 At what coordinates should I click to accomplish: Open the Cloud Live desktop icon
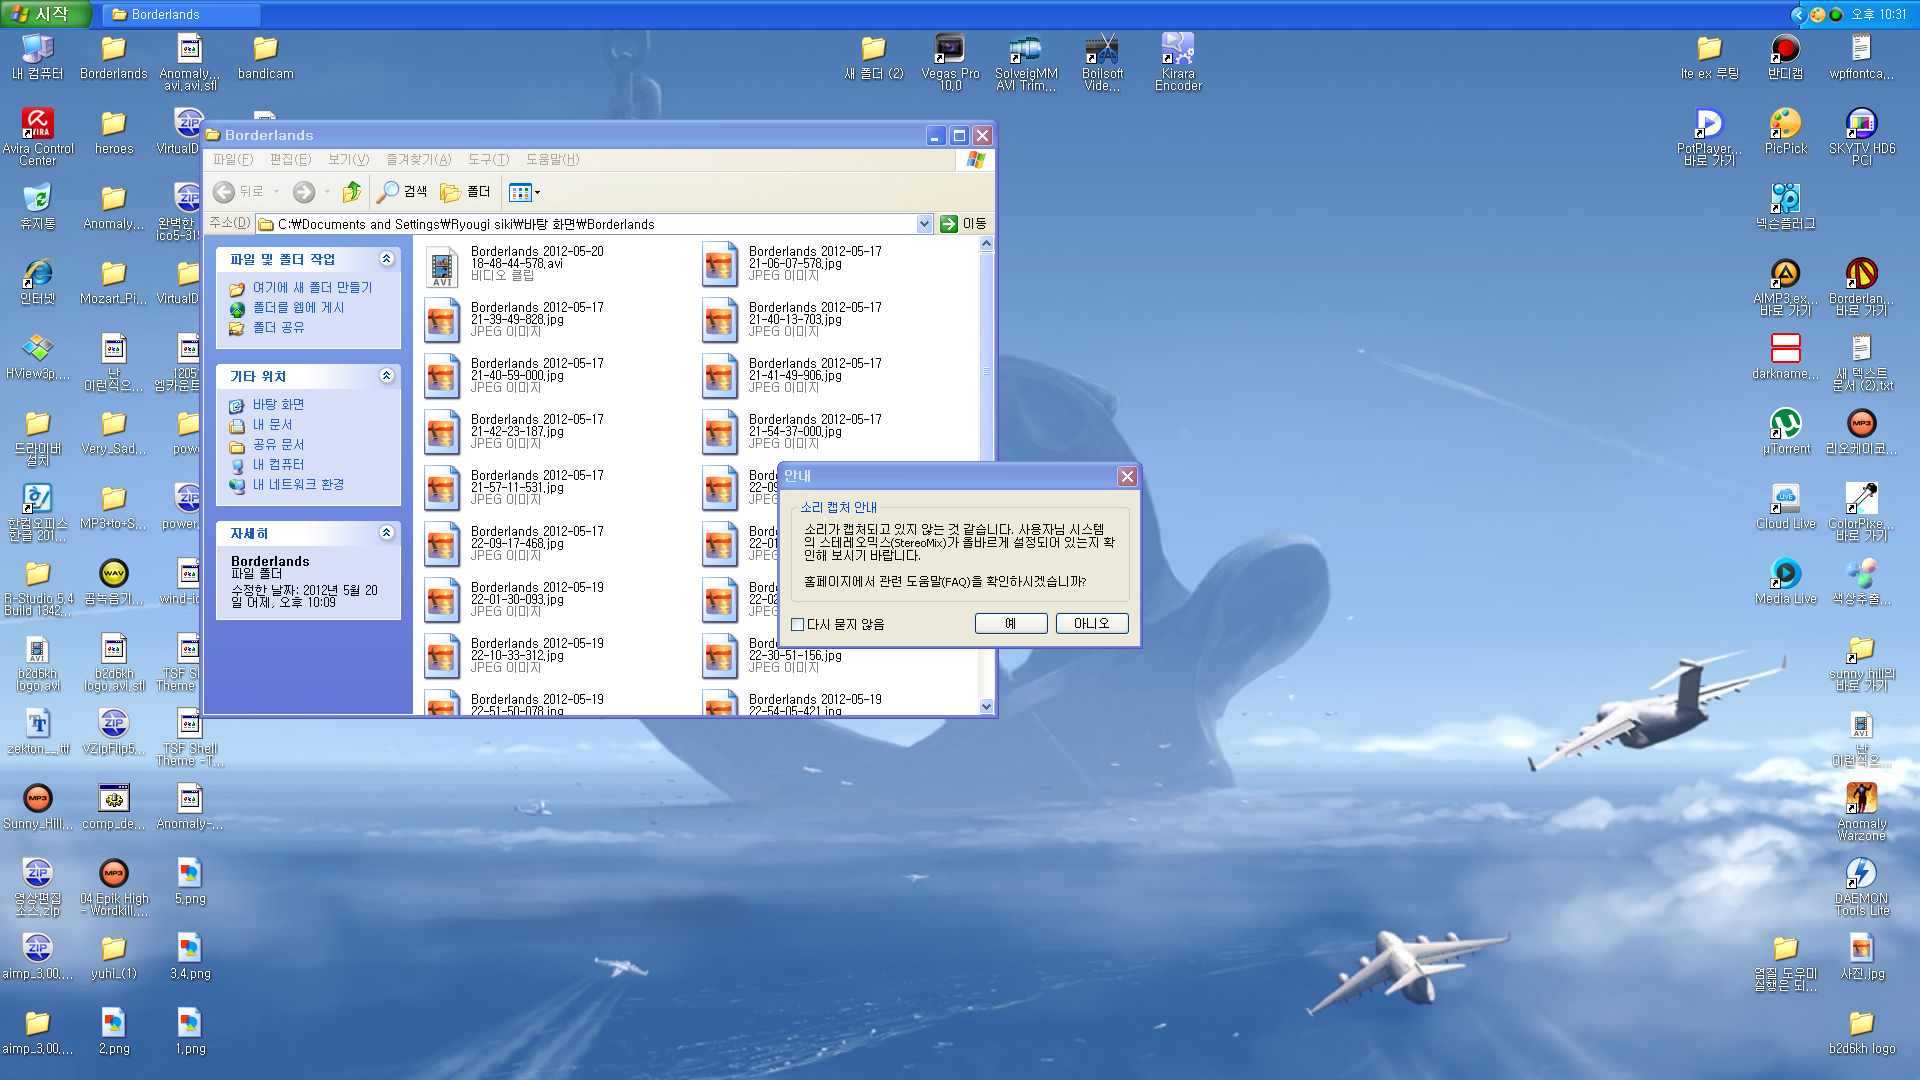click(x=1785, y=506)
